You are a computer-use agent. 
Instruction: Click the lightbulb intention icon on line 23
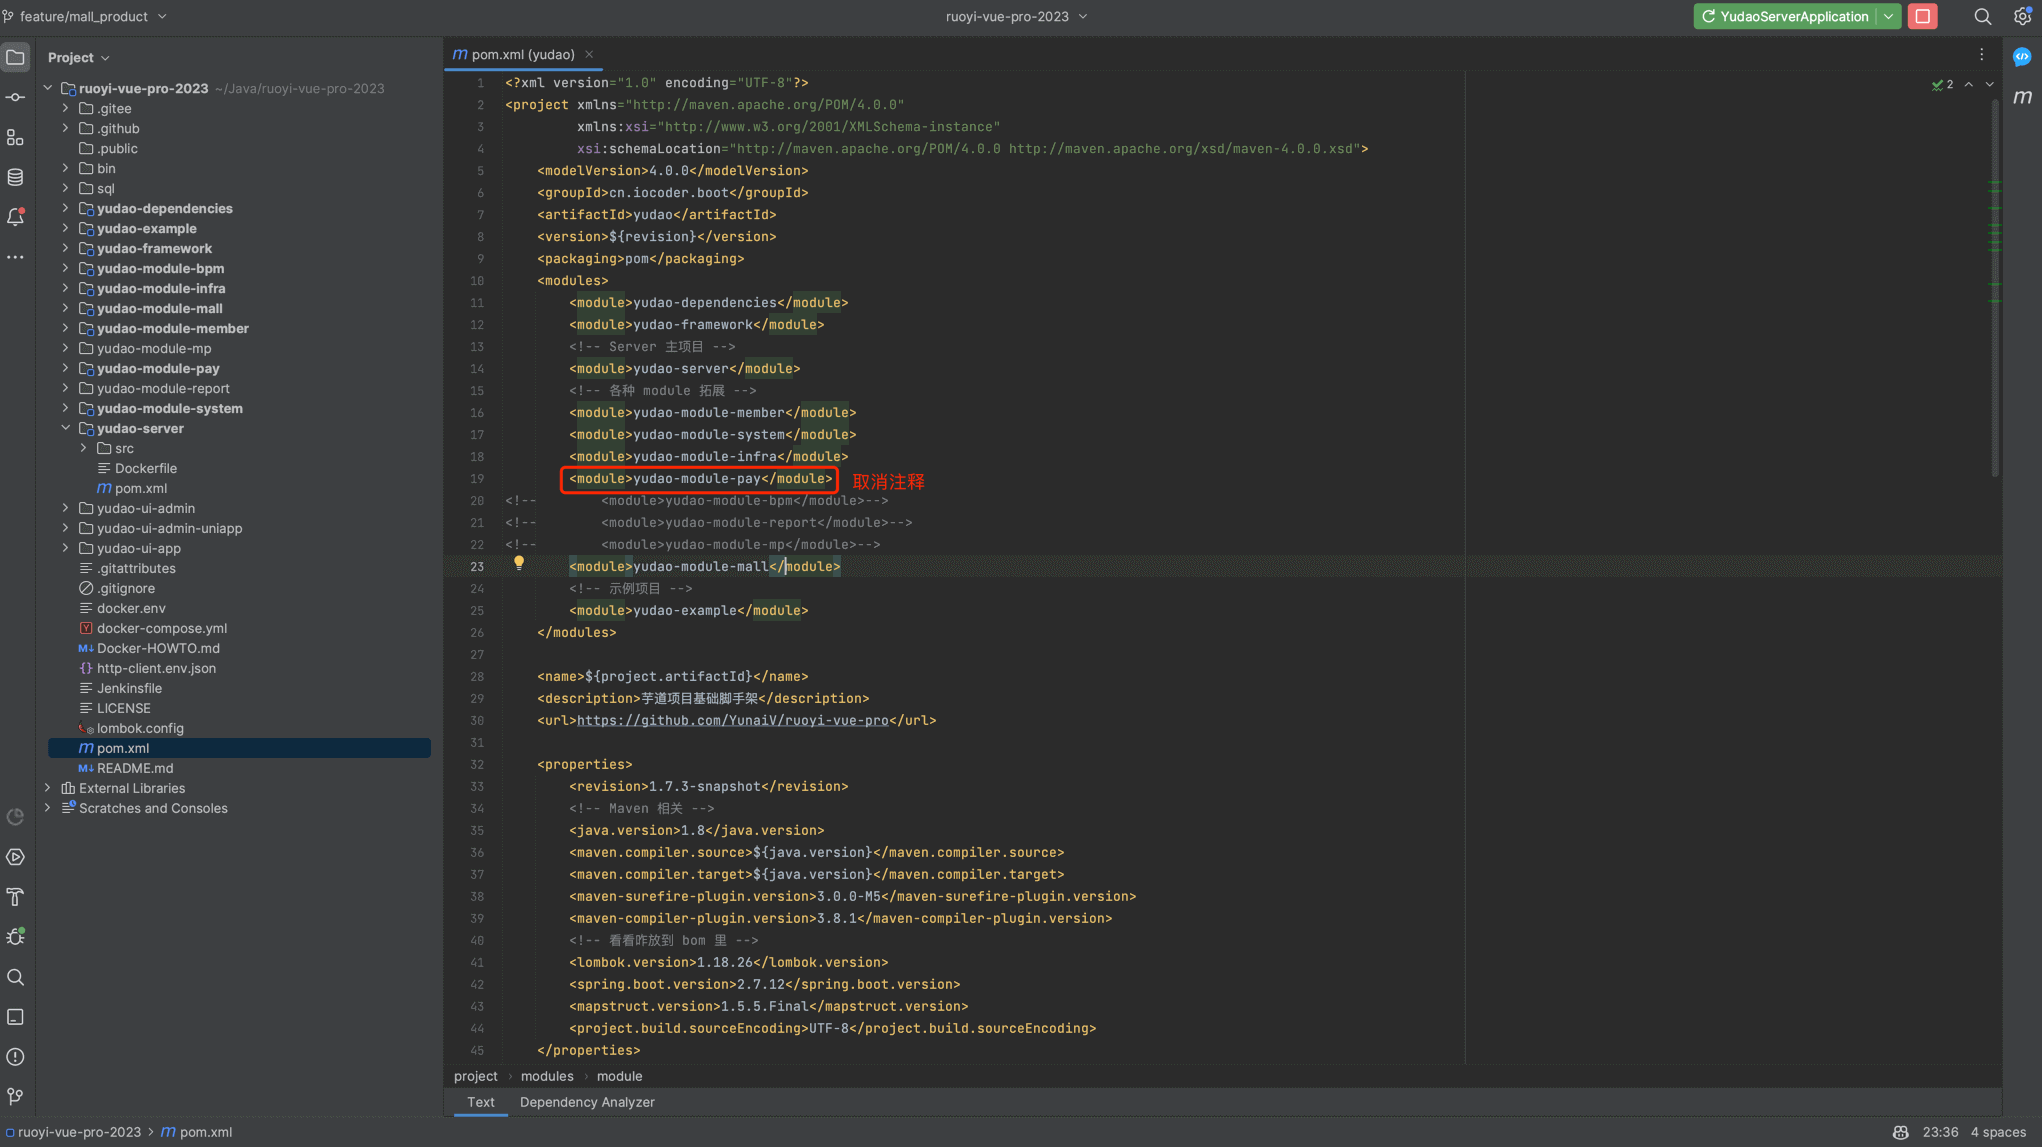[518, 563]
